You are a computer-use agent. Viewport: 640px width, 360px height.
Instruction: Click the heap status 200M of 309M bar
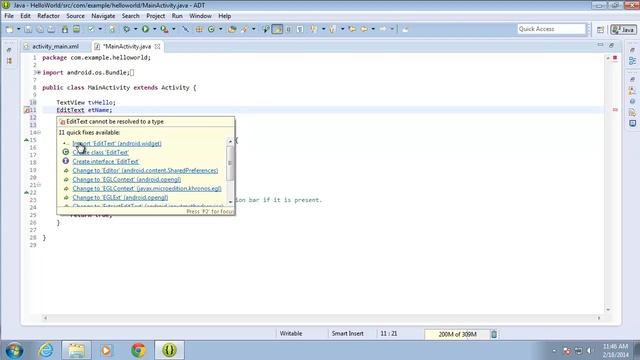pos(457,334)
